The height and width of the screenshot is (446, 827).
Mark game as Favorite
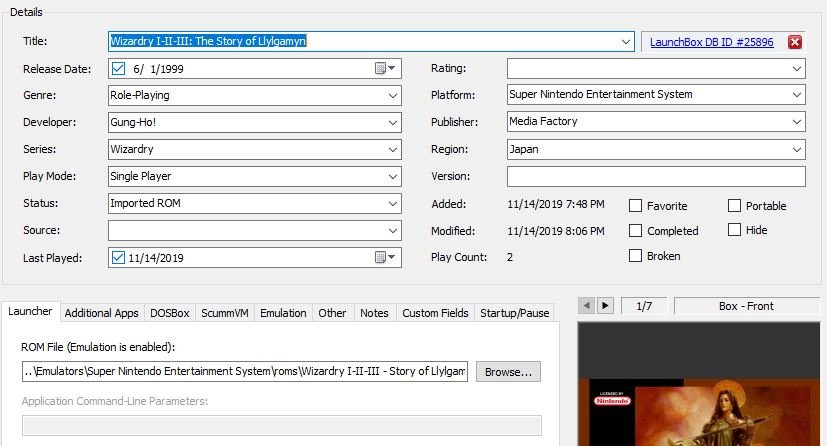[636, 206]
